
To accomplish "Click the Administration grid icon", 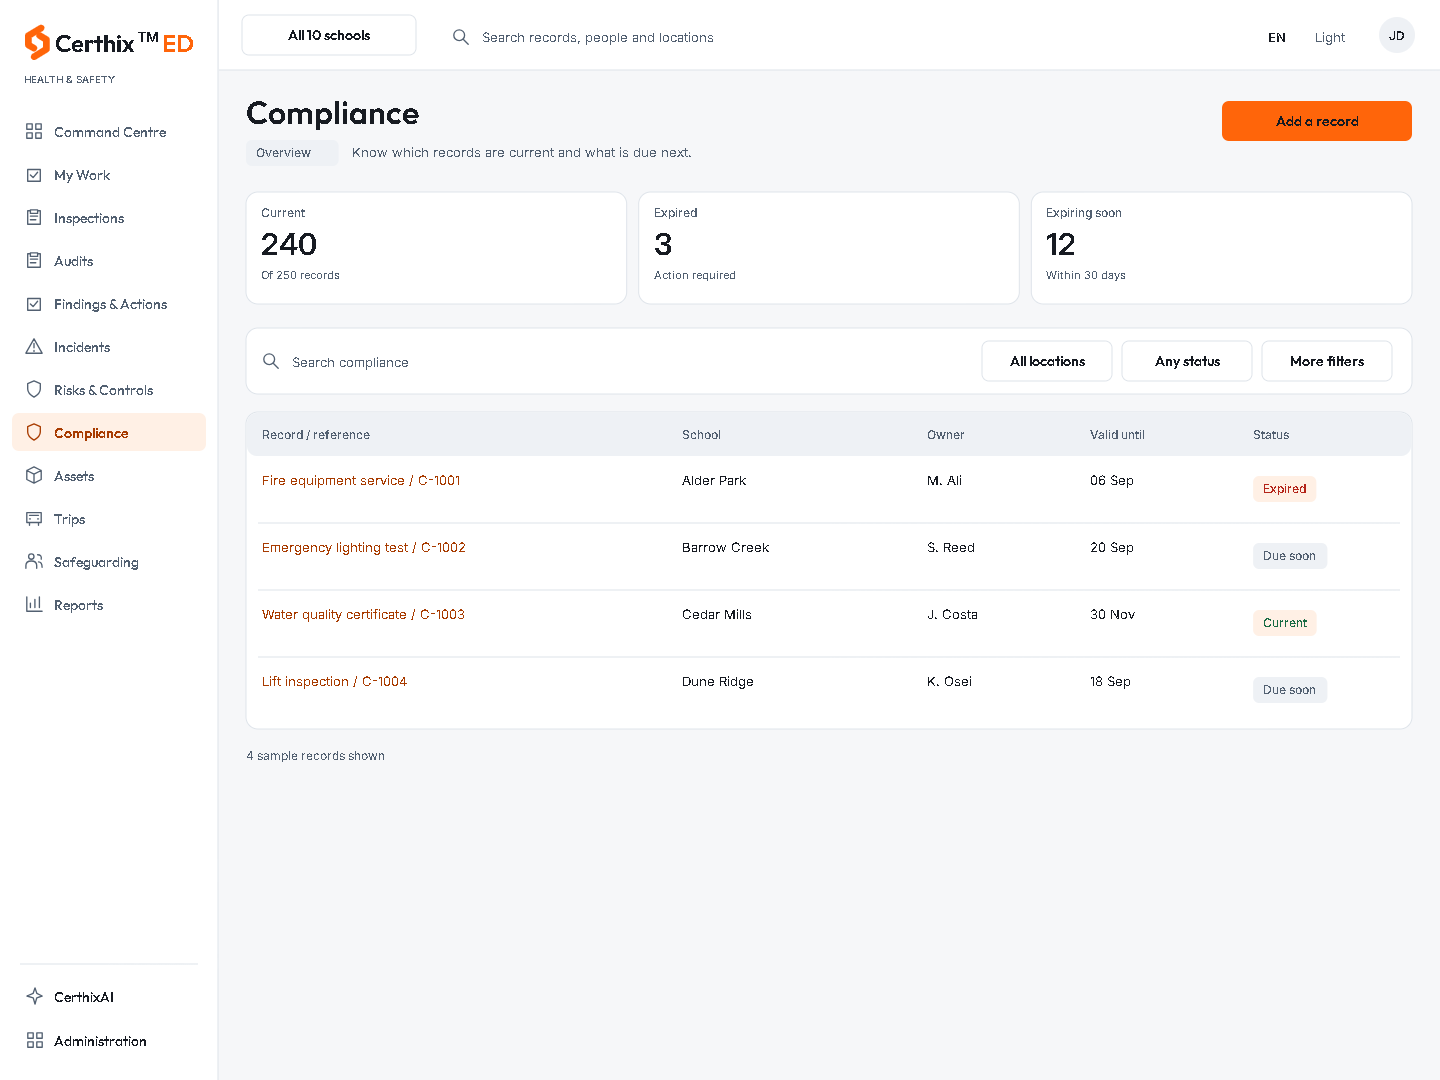I will (34, 1041).
